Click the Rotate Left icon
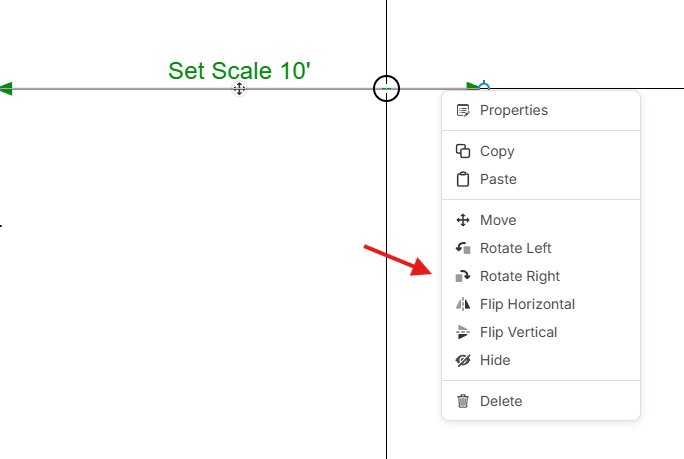This screenshot has width=684, height=459. tap(463, 248)
